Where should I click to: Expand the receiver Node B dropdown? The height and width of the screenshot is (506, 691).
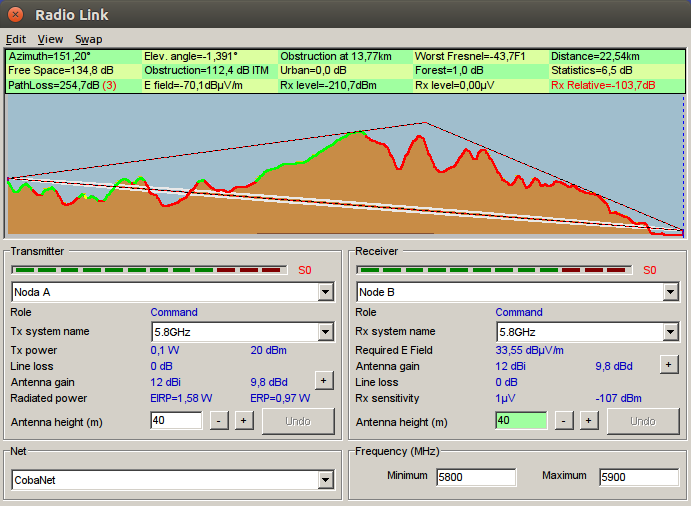[x=670, y=292]
